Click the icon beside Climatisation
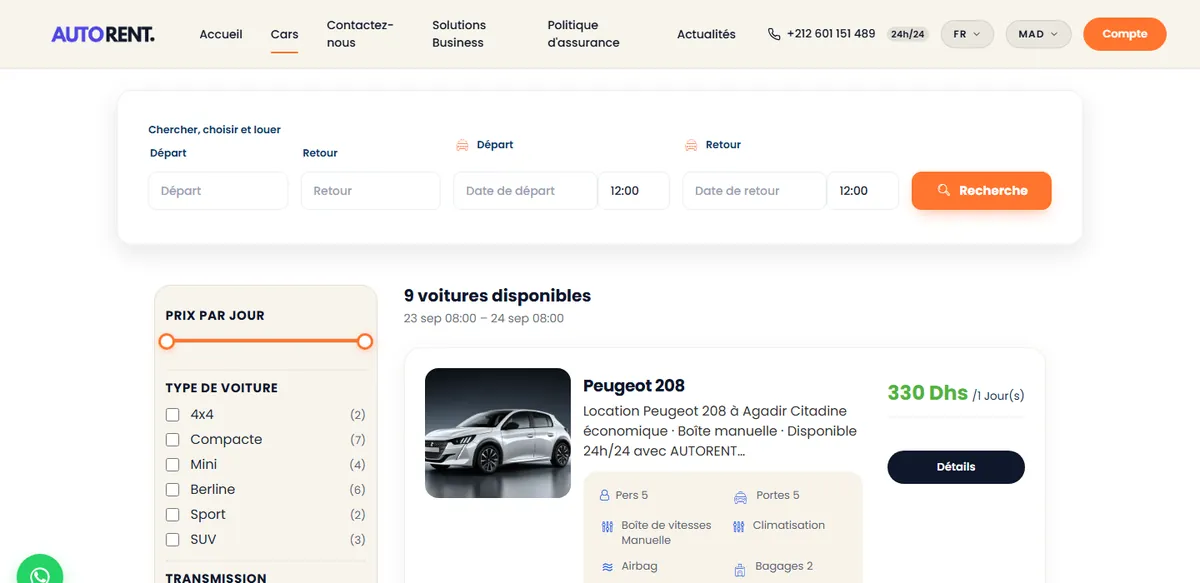 (x=739, y=527)
